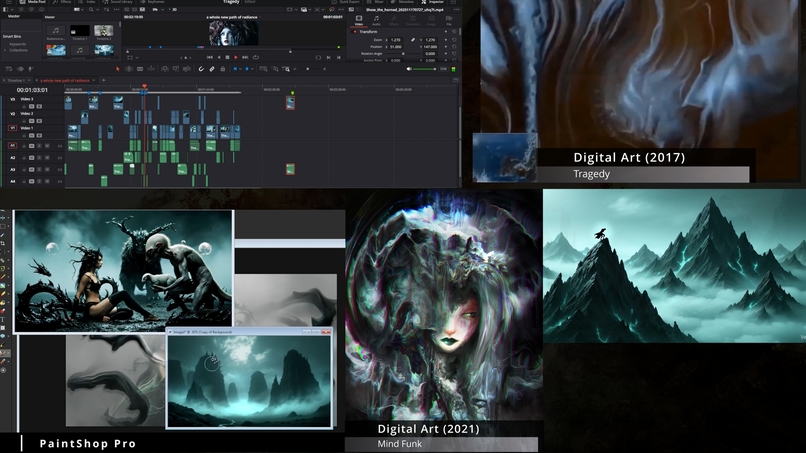Click the Overwrite Clip toolbar icon
The width and height of the screenshot is (806, 453).
coord(176,69)
